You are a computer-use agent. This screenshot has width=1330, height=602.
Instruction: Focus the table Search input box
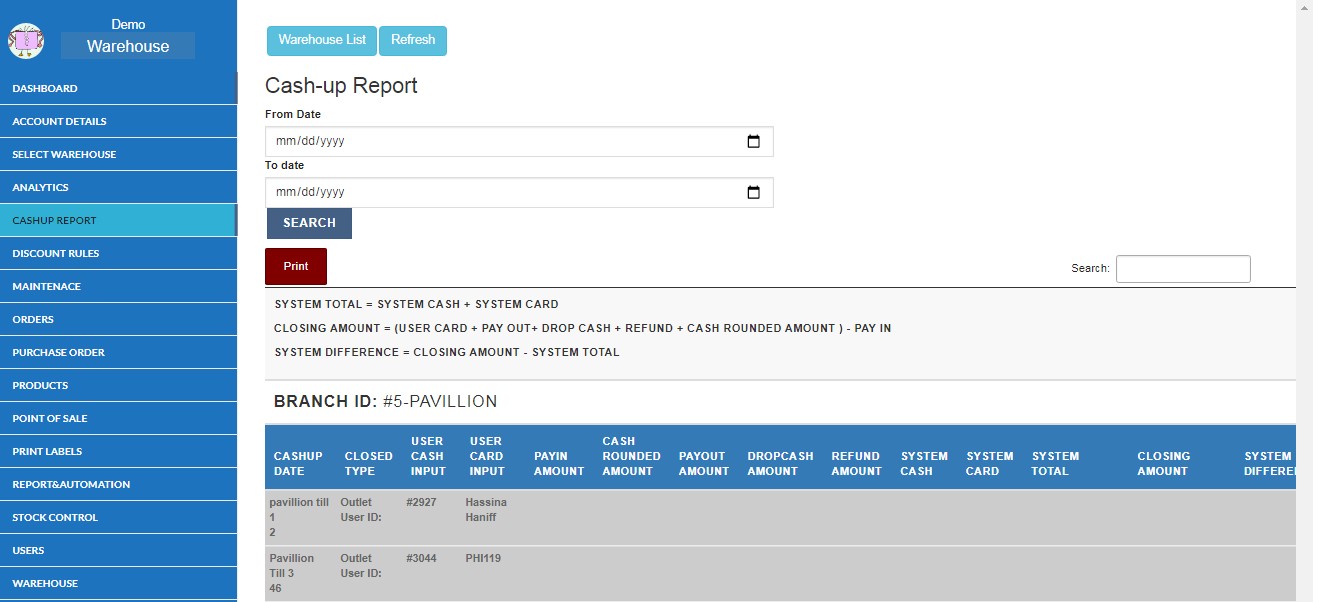click(1182, 268)
